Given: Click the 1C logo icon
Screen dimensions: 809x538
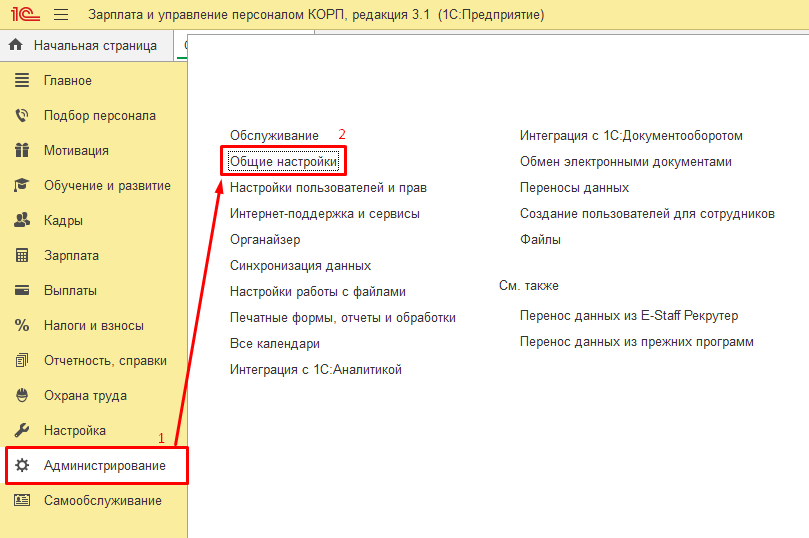Looking at the screenshot, I should [25, 14].
